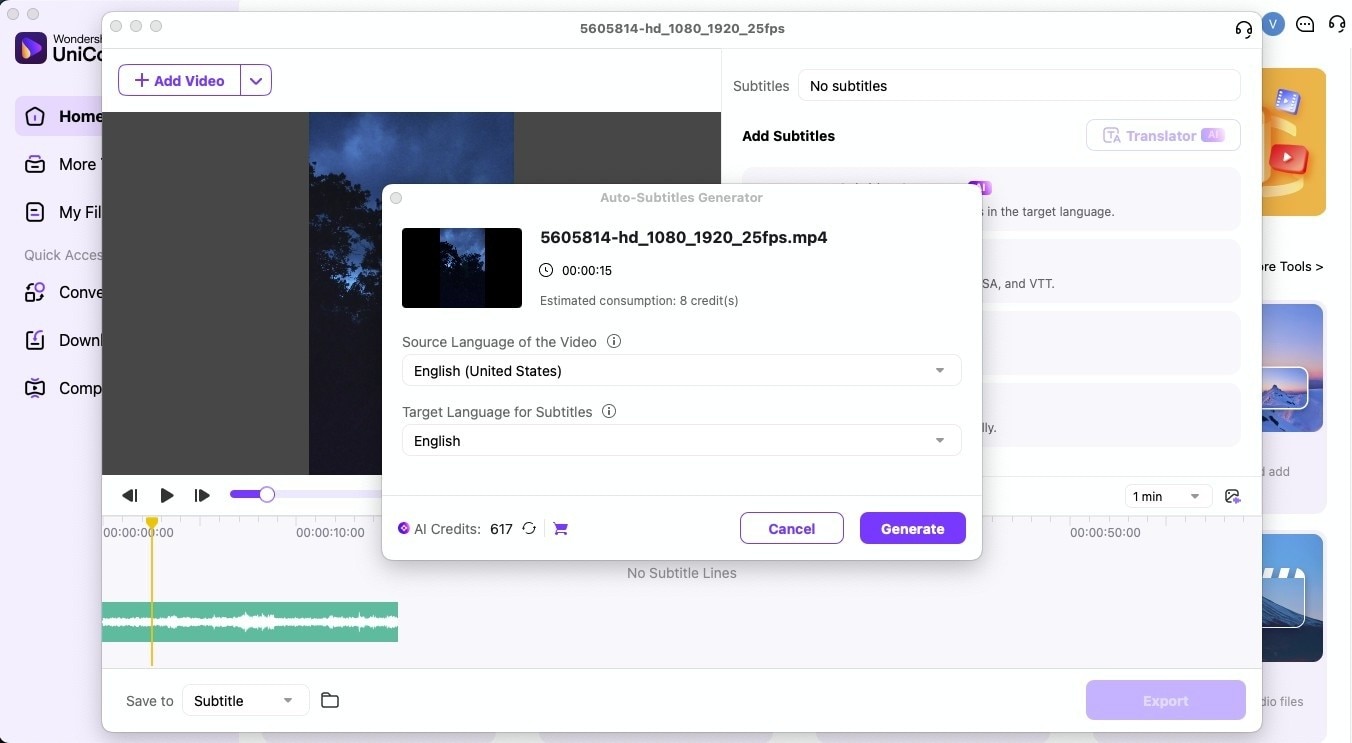
Task: Go to Home in the sidebar
Action: click(x=60, y=116)
